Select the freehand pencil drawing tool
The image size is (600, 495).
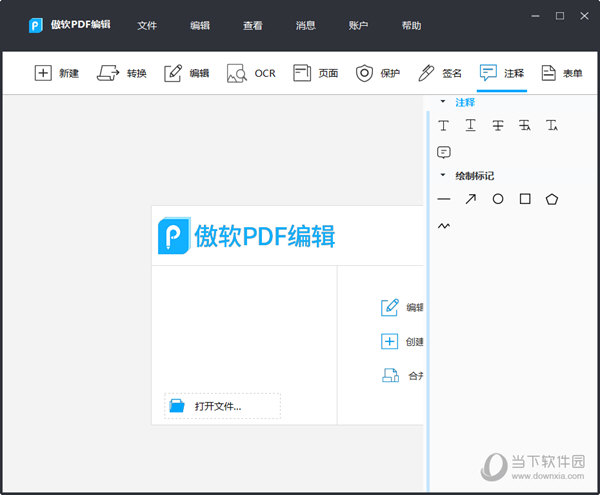(x=443, y=226)
